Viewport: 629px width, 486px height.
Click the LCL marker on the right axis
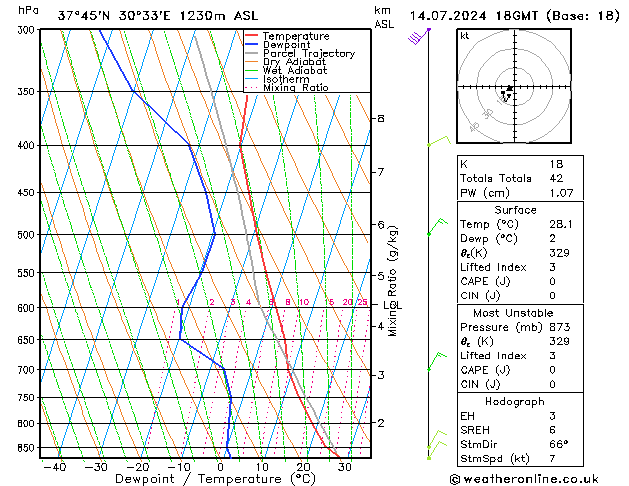click(393, 305)
